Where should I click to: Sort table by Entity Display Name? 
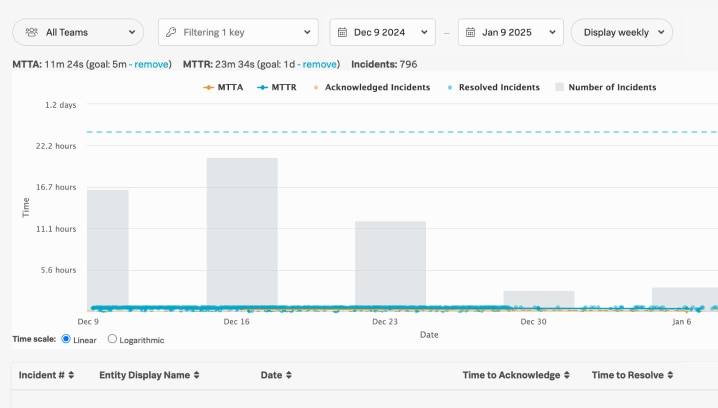click(x=149, y=375)
